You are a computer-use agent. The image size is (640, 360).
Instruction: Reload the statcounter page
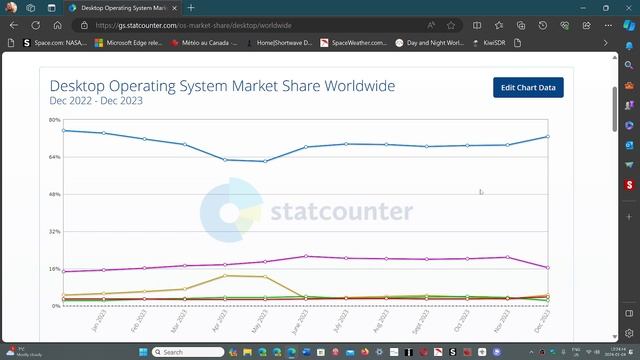36,25
